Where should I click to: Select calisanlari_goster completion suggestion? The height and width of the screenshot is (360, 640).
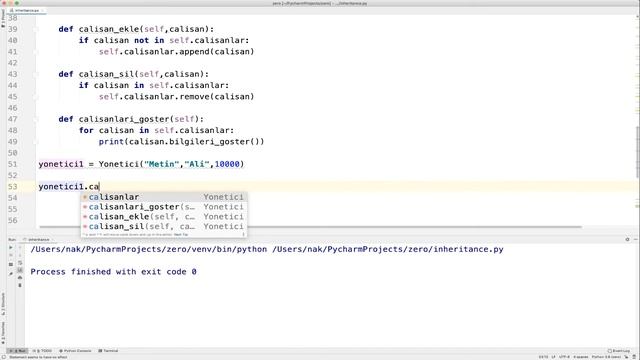pyautogui.click(x=164, y=207)
